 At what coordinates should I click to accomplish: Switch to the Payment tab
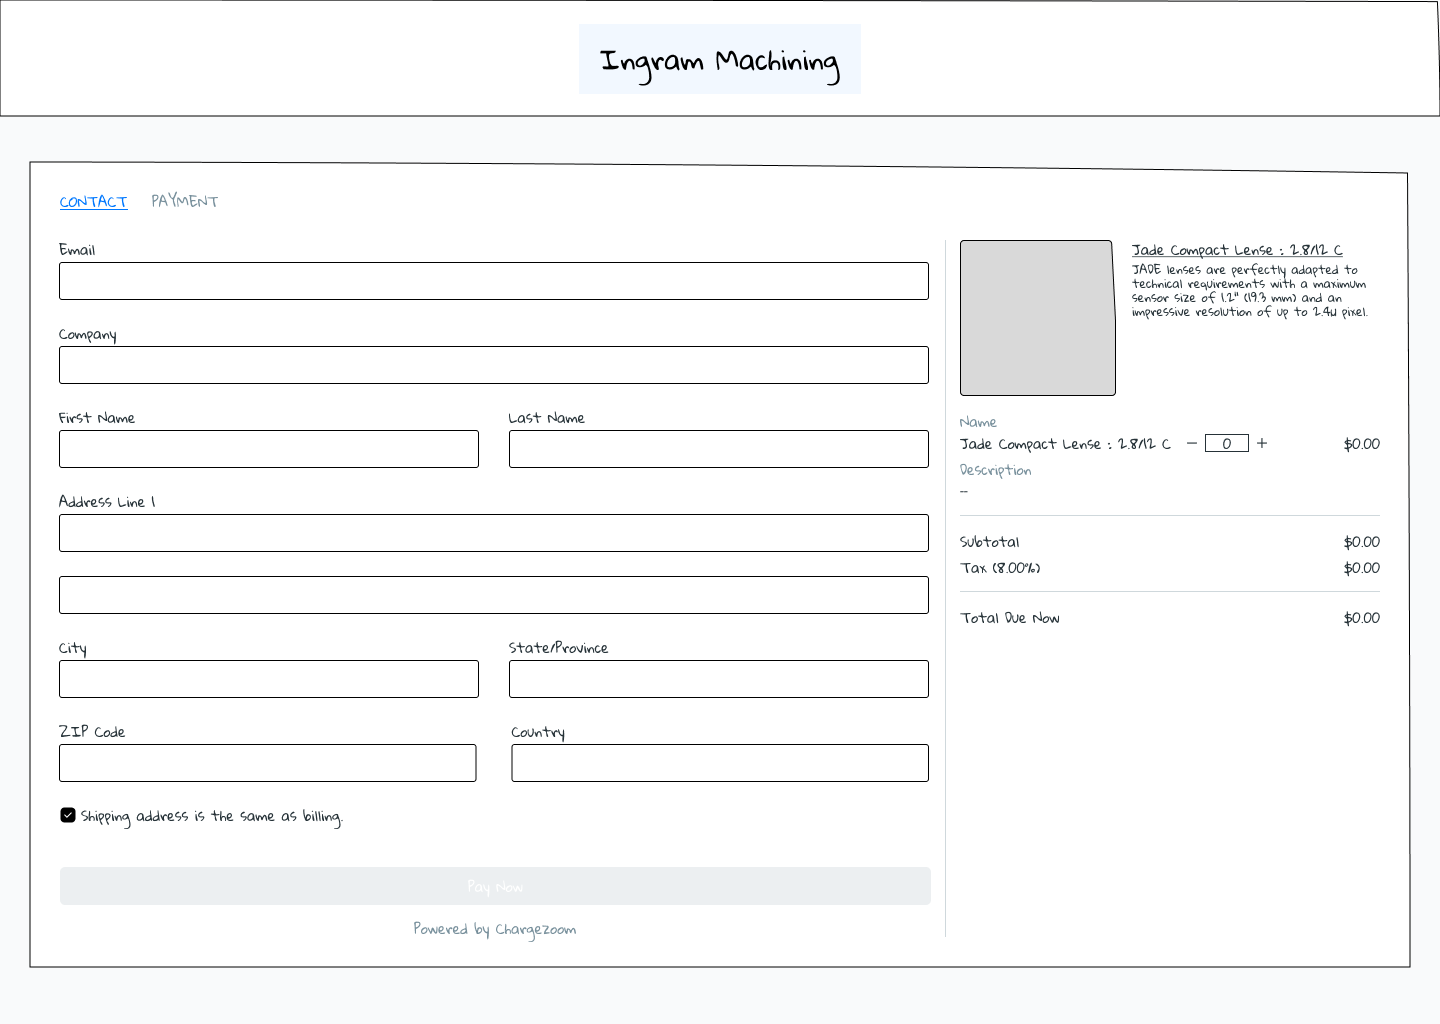pos(185,201)
